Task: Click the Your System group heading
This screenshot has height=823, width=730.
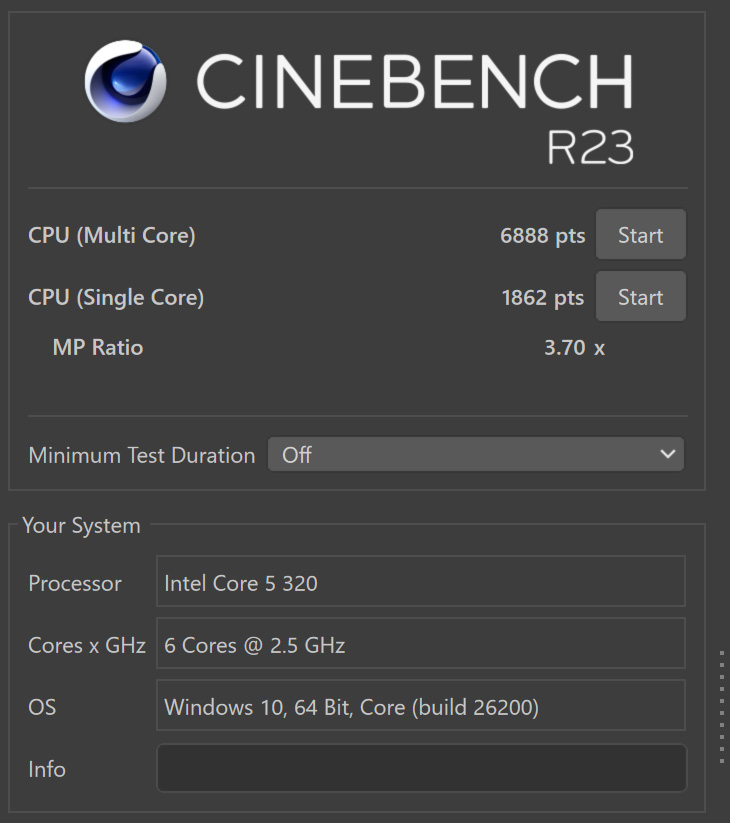Action: point(81,525)
